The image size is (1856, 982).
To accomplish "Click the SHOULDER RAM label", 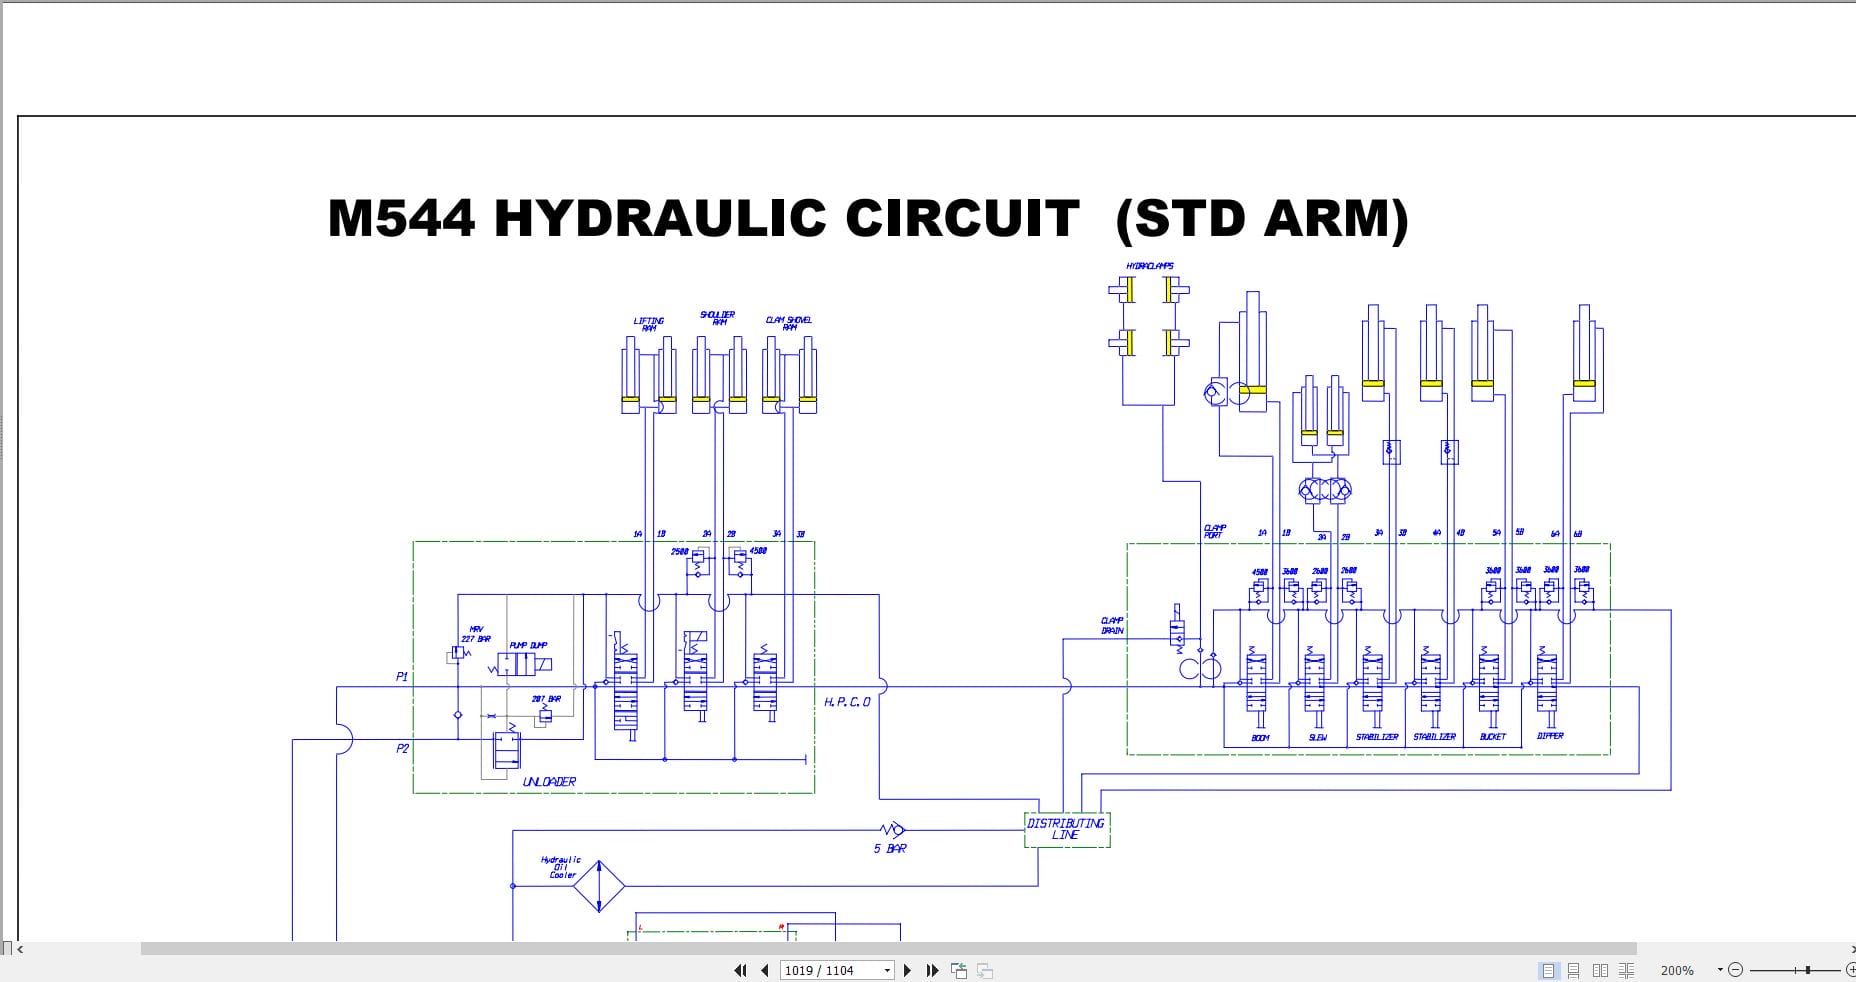I will (x=717, y=318).
